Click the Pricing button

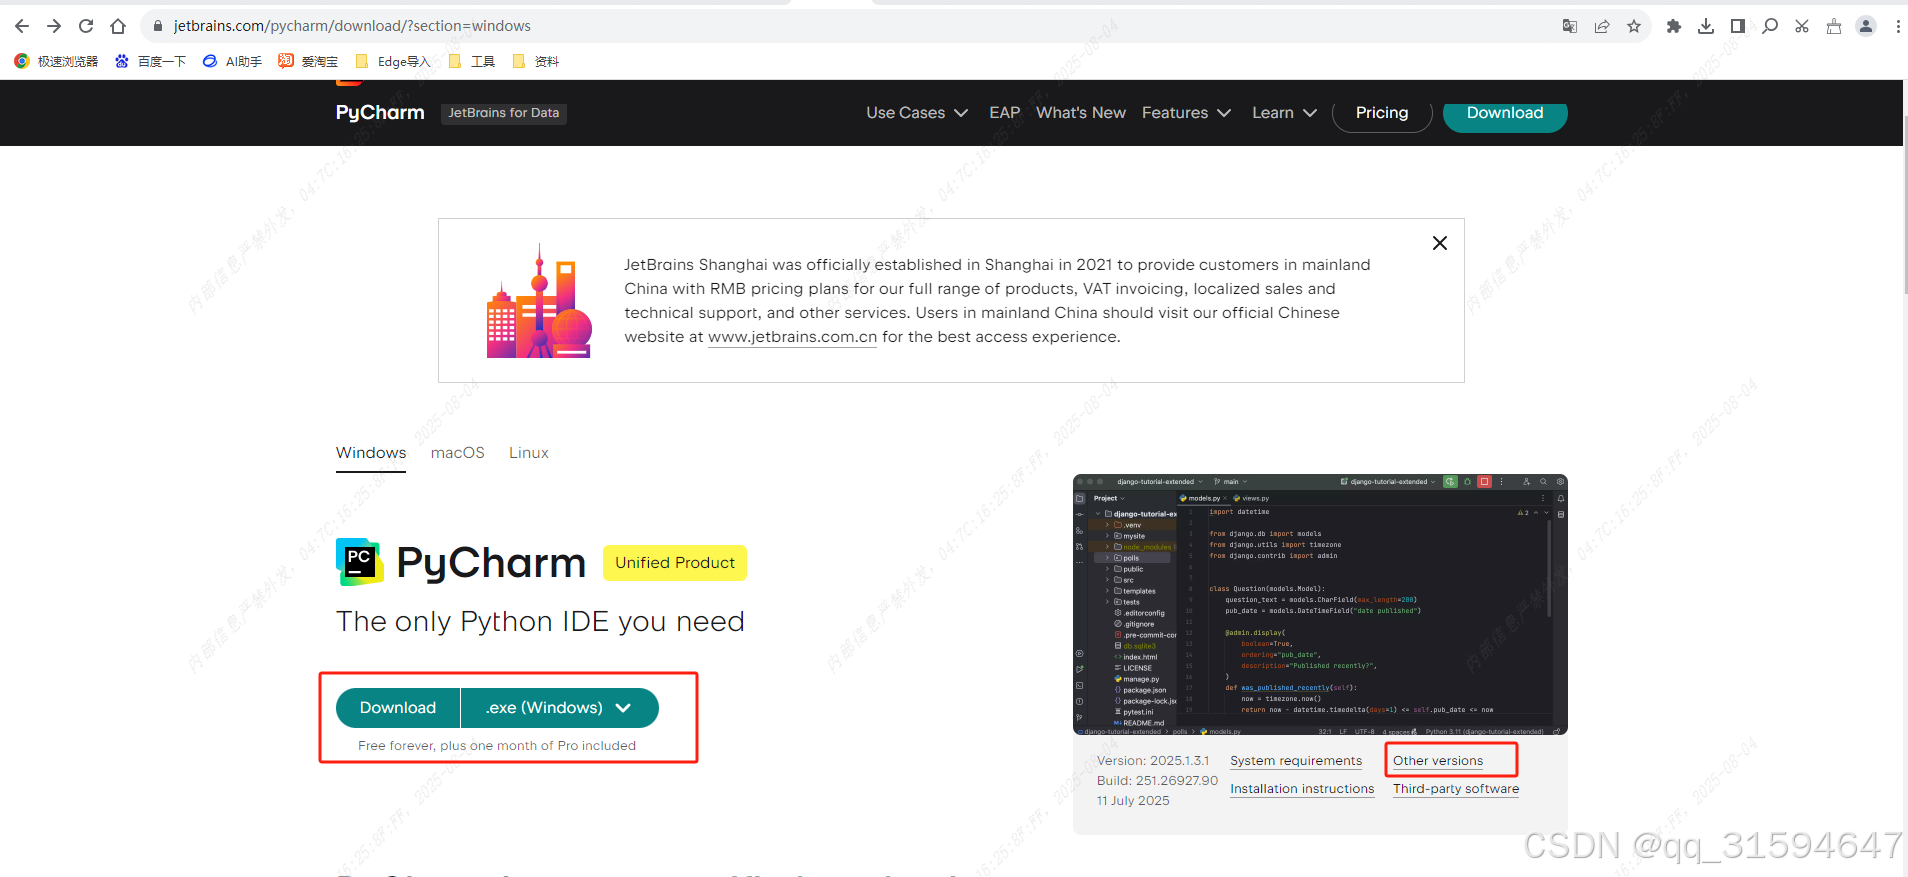[1382, 113]
